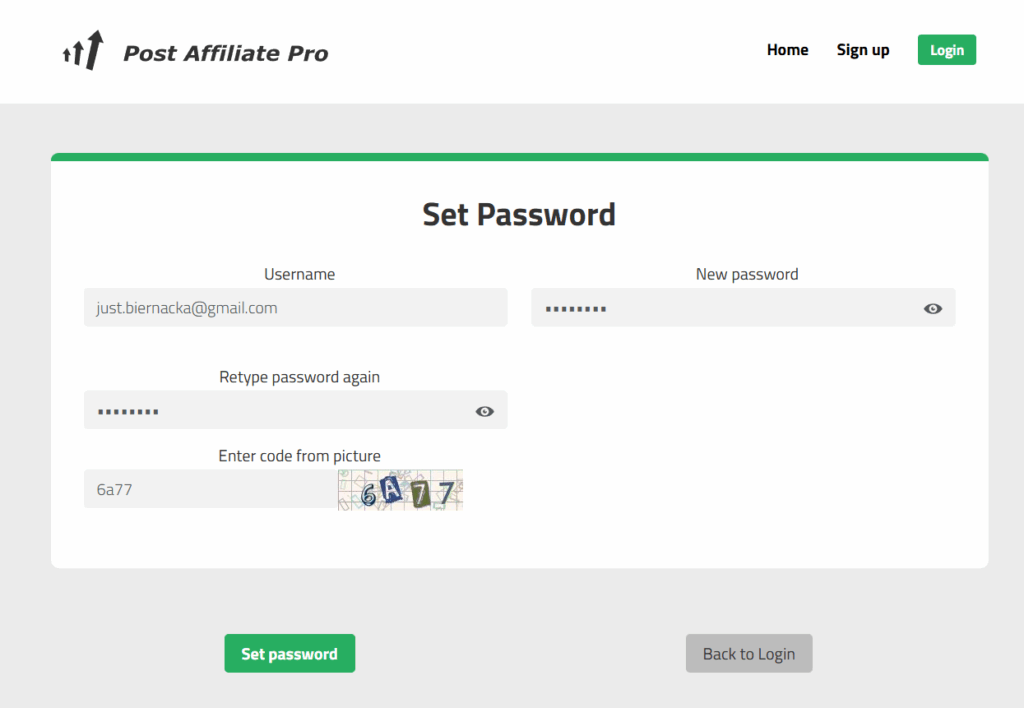Click the Retype password again label
This screenshot has width=1024, height=708.
tap(299, 378)
